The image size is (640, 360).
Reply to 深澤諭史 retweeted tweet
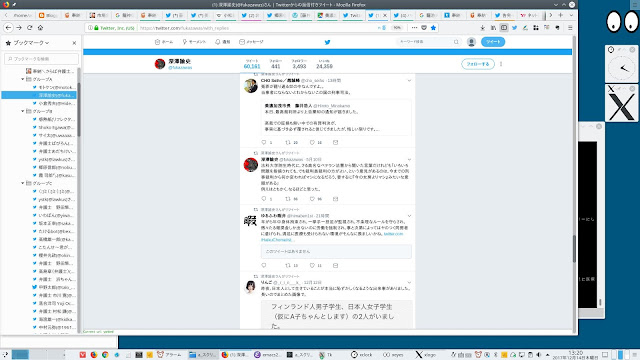click(x=264, y=199)
